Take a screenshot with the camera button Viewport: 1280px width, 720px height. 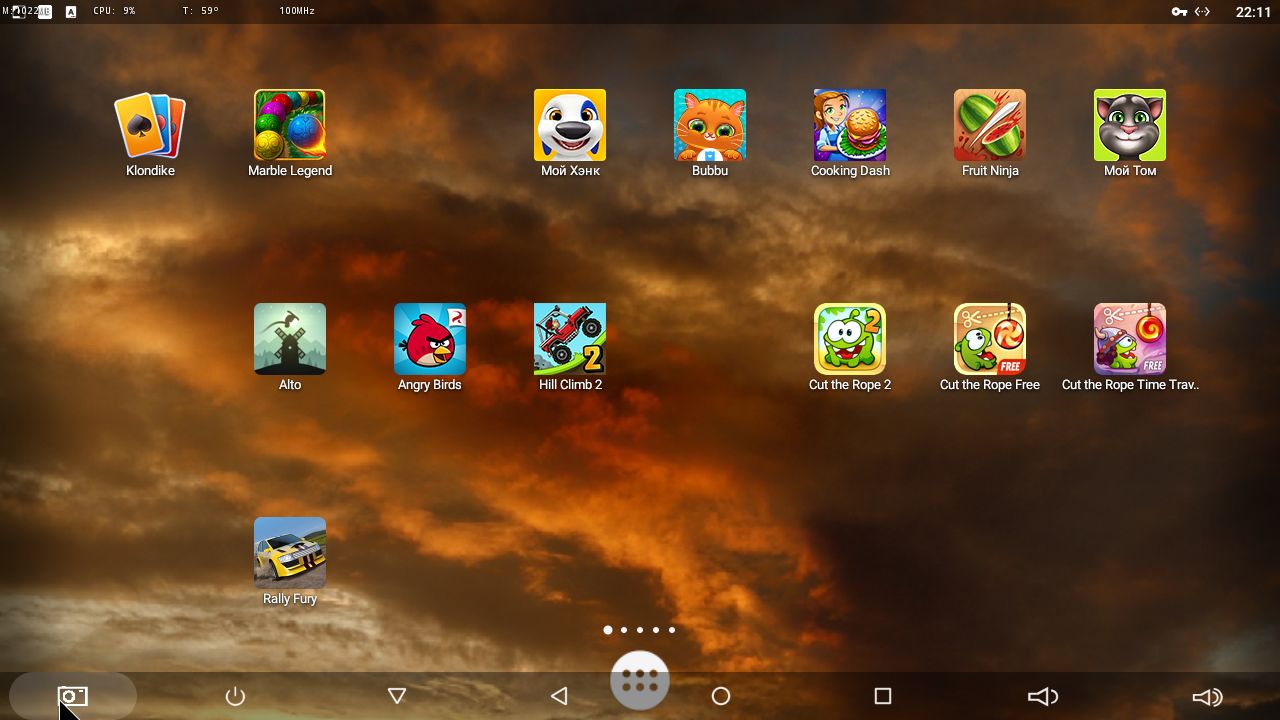[x=72, y=696]
